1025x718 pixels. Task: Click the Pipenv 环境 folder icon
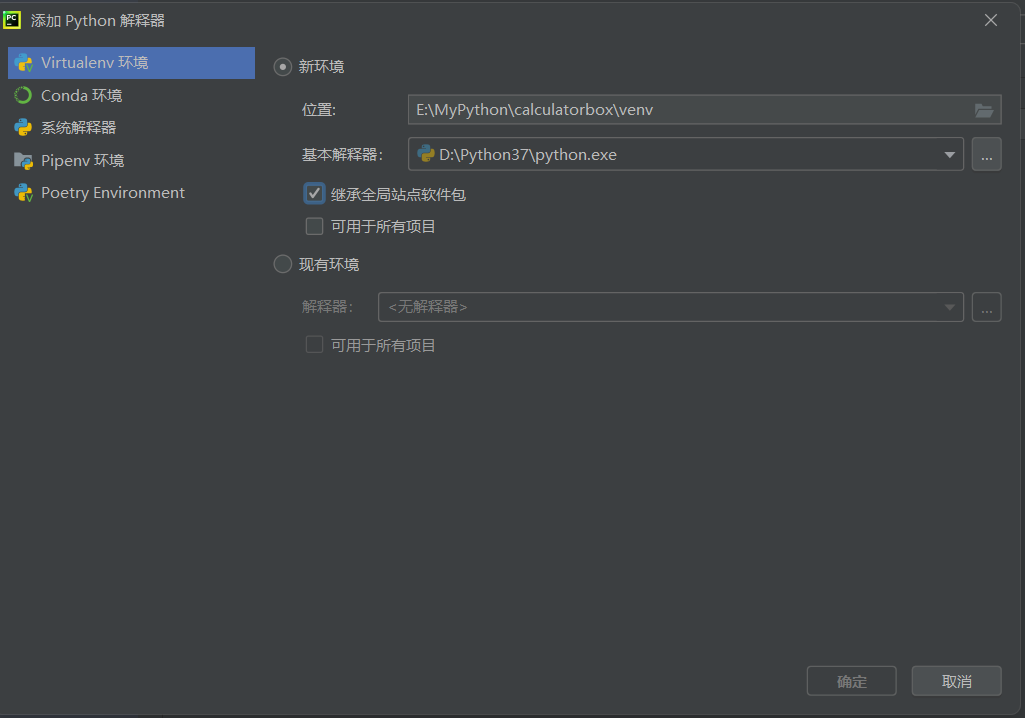click(x=24, y=160)
